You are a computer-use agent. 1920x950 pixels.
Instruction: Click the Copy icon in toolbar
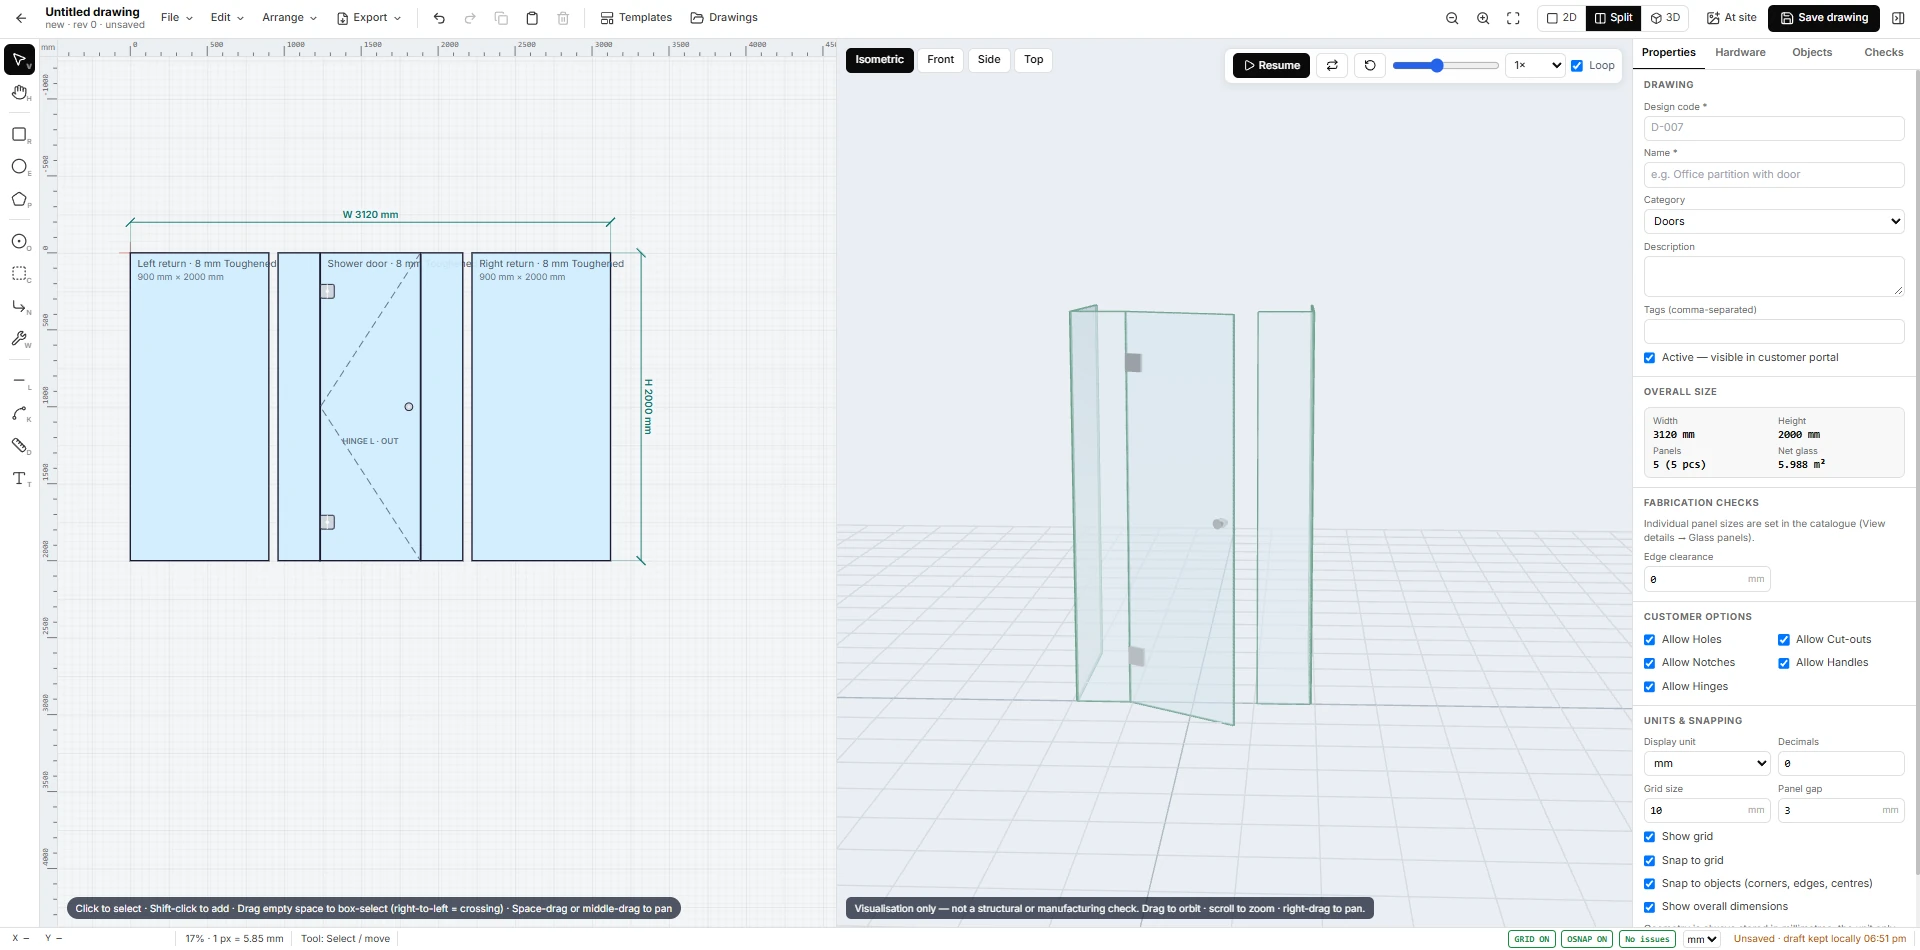click(x=501, y=18)
